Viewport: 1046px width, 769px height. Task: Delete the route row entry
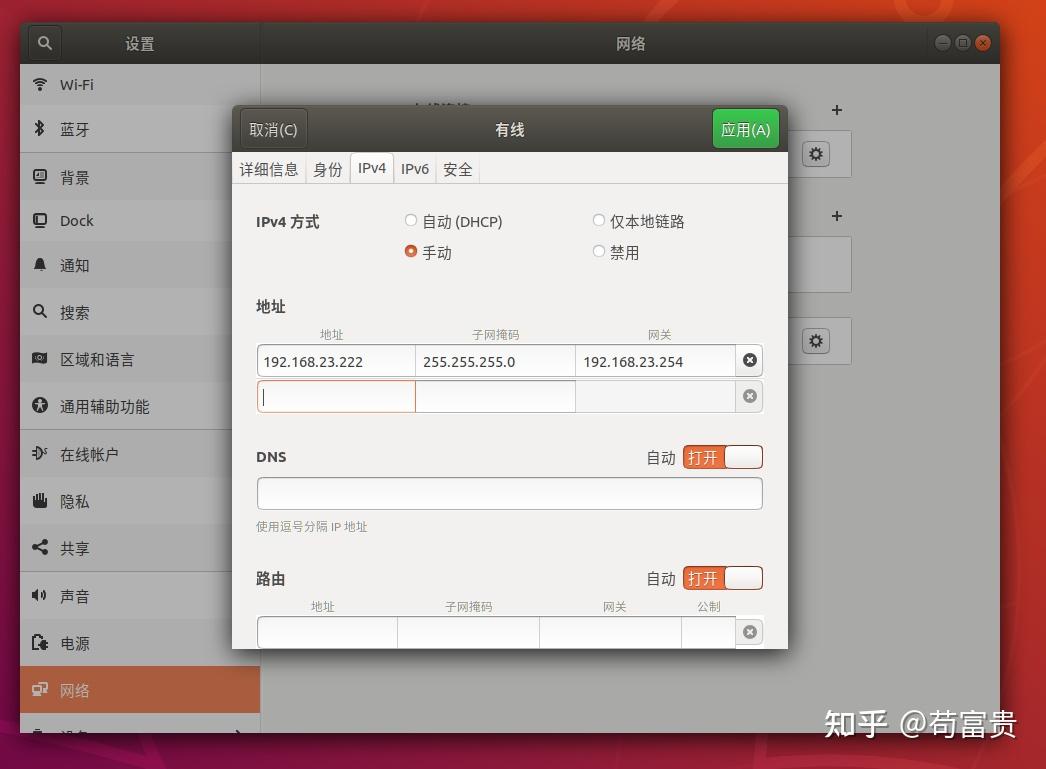coord(749,632)
